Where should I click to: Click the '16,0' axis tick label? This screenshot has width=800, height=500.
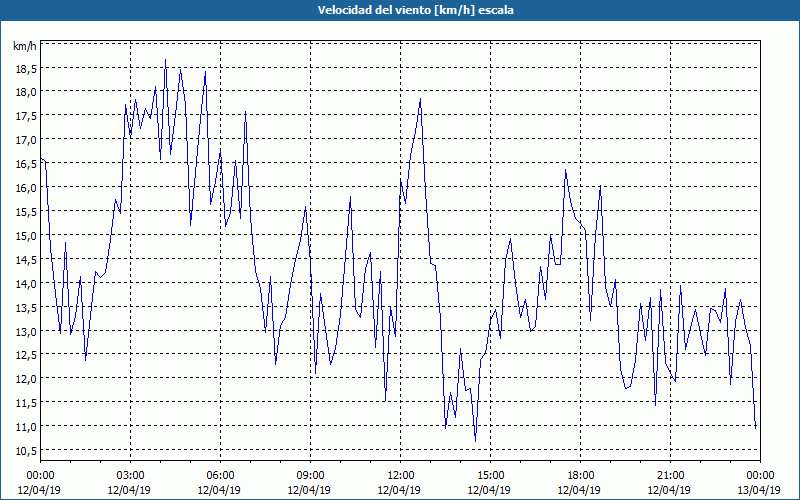pyautogui.click(x=25, y=187)
